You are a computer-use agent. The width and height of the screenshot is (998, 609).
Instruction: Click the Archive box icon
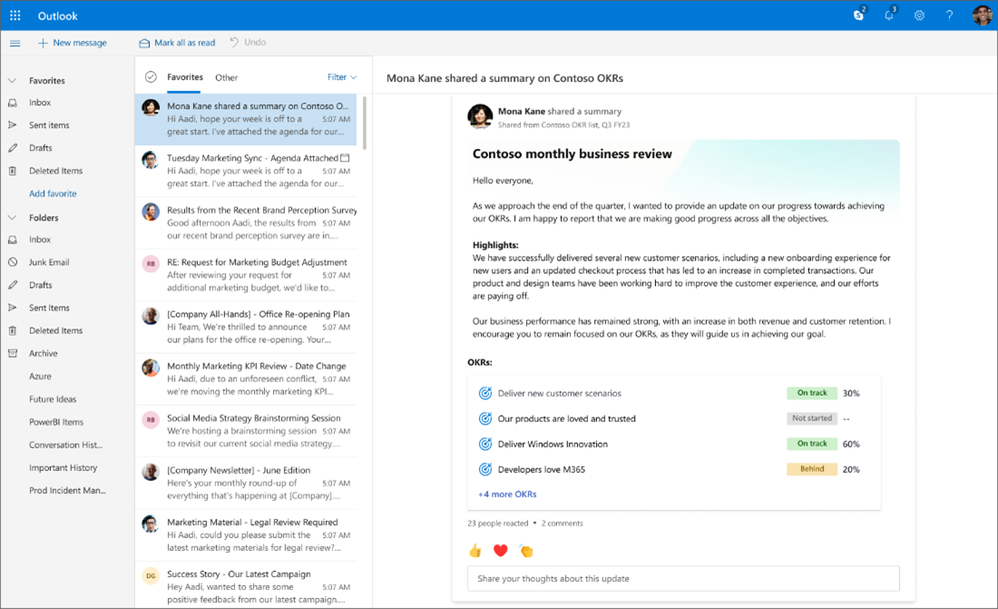point(12,353)
